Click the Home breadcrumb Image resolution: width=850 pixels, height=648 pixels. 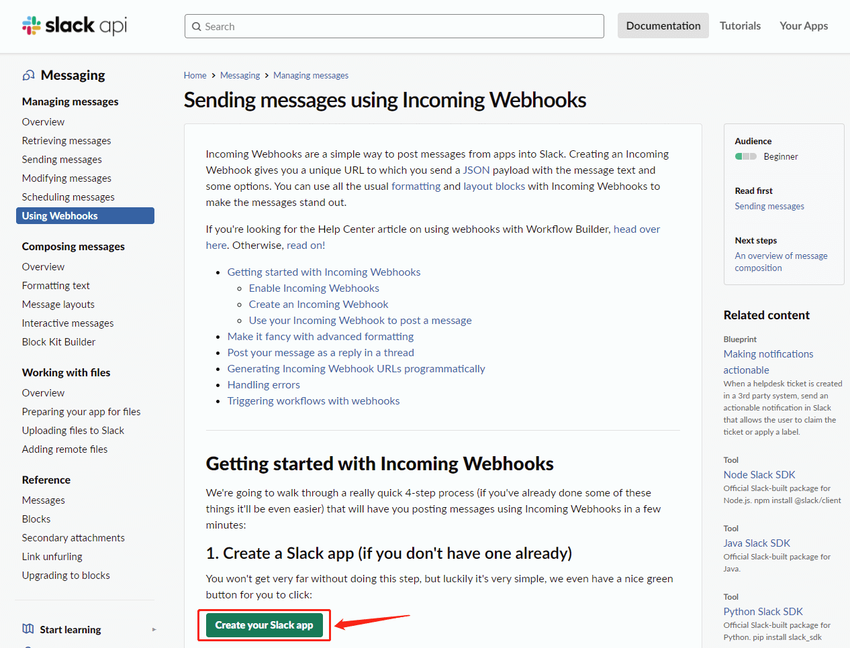coord(195,75)
